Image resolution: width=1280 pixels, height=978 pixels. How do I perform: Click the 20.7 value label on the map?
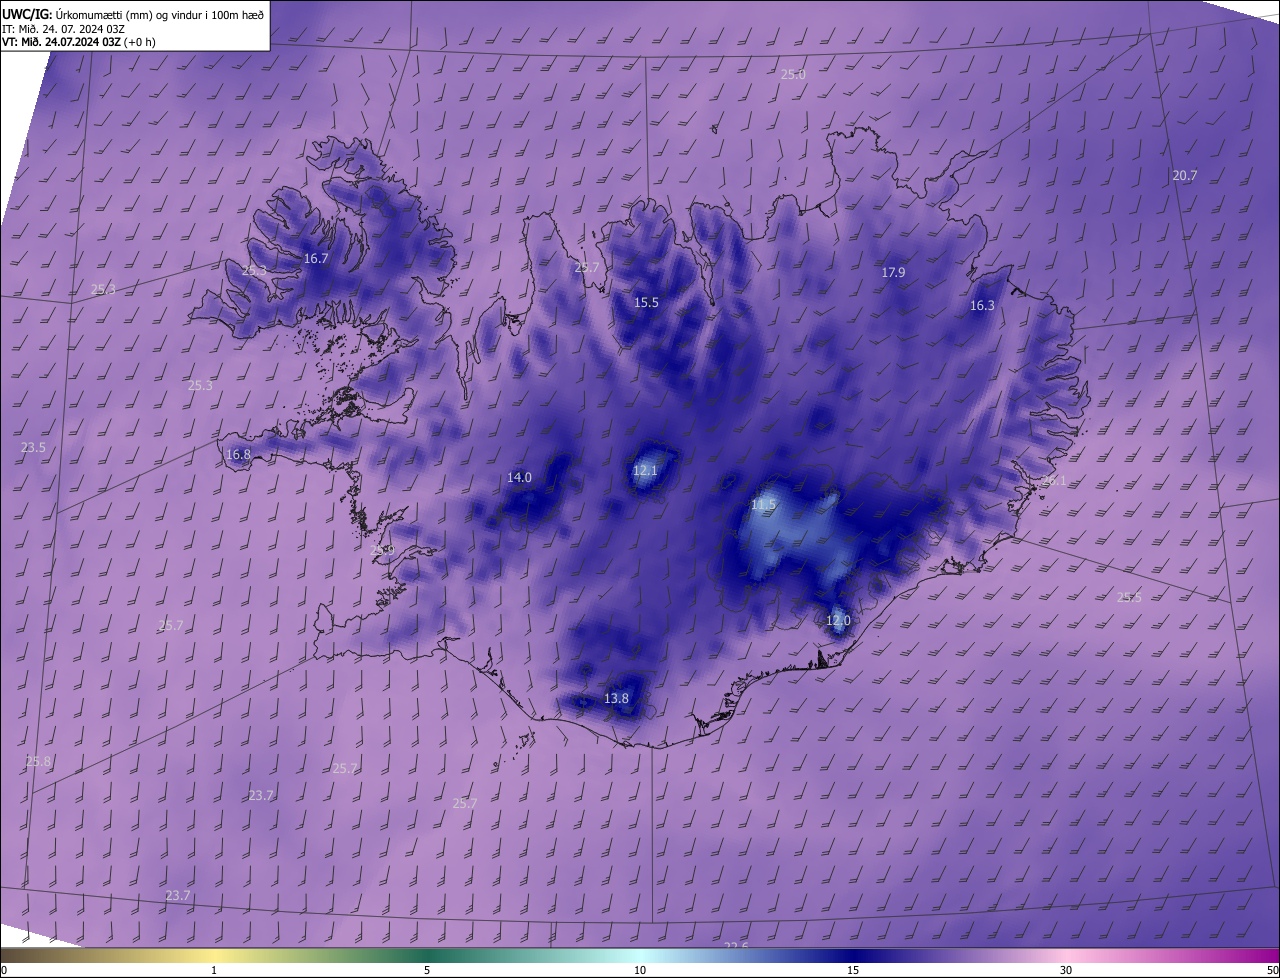1184,175
